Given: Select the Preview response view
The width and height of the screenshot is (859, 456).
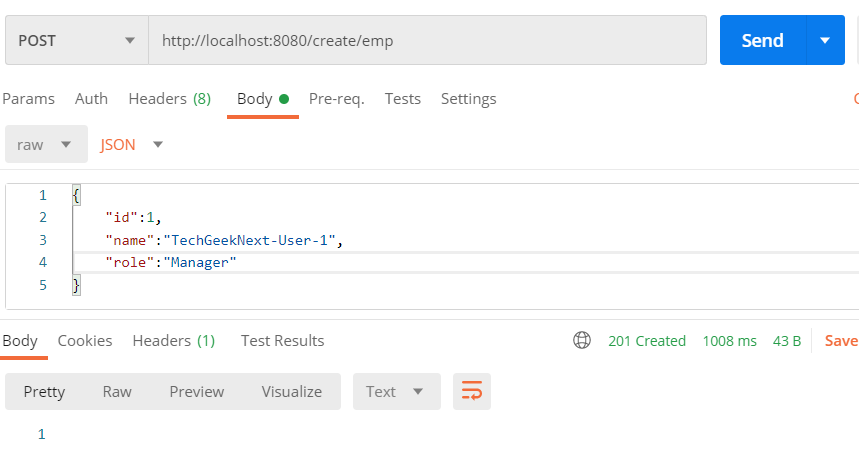Looking at the screenshot, I should pyautogui.click(x=197, y=391).
